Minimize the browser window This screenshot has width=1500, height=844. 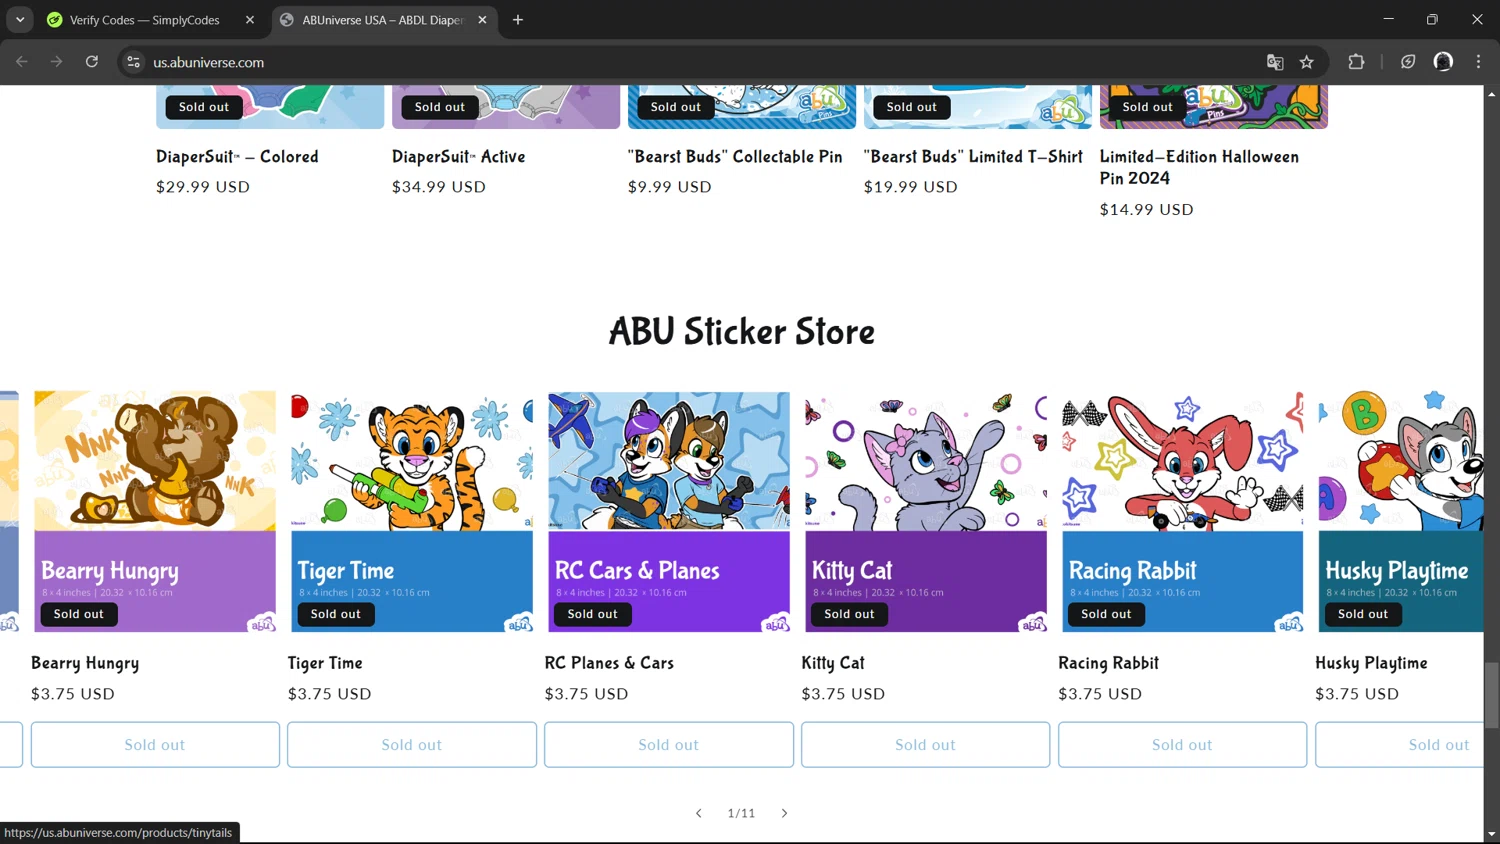coord(1388,20)
